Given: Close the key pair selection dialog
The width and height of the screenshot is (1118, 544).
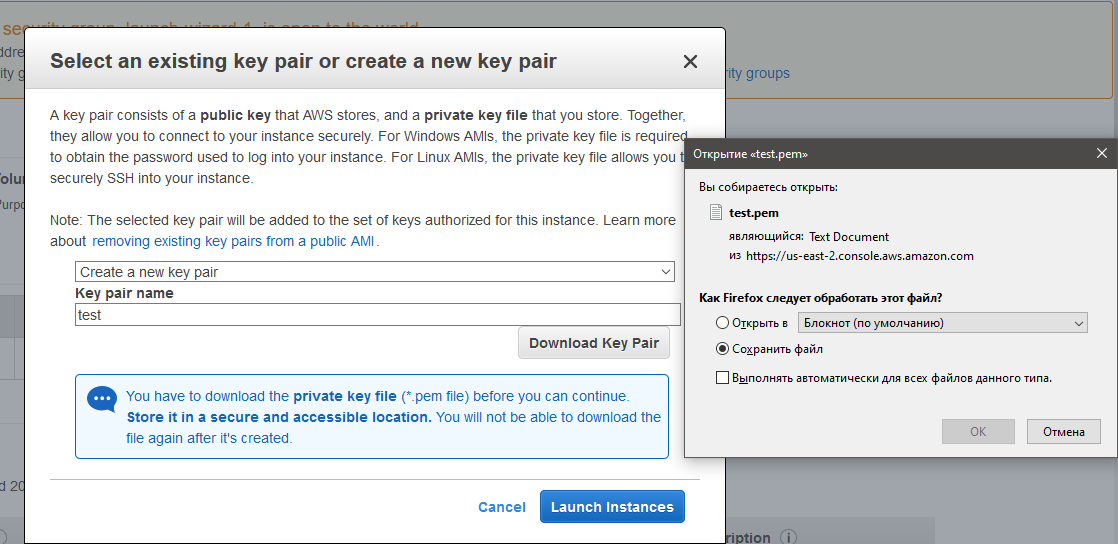Looking at the screenshot, I should (690, 62).
